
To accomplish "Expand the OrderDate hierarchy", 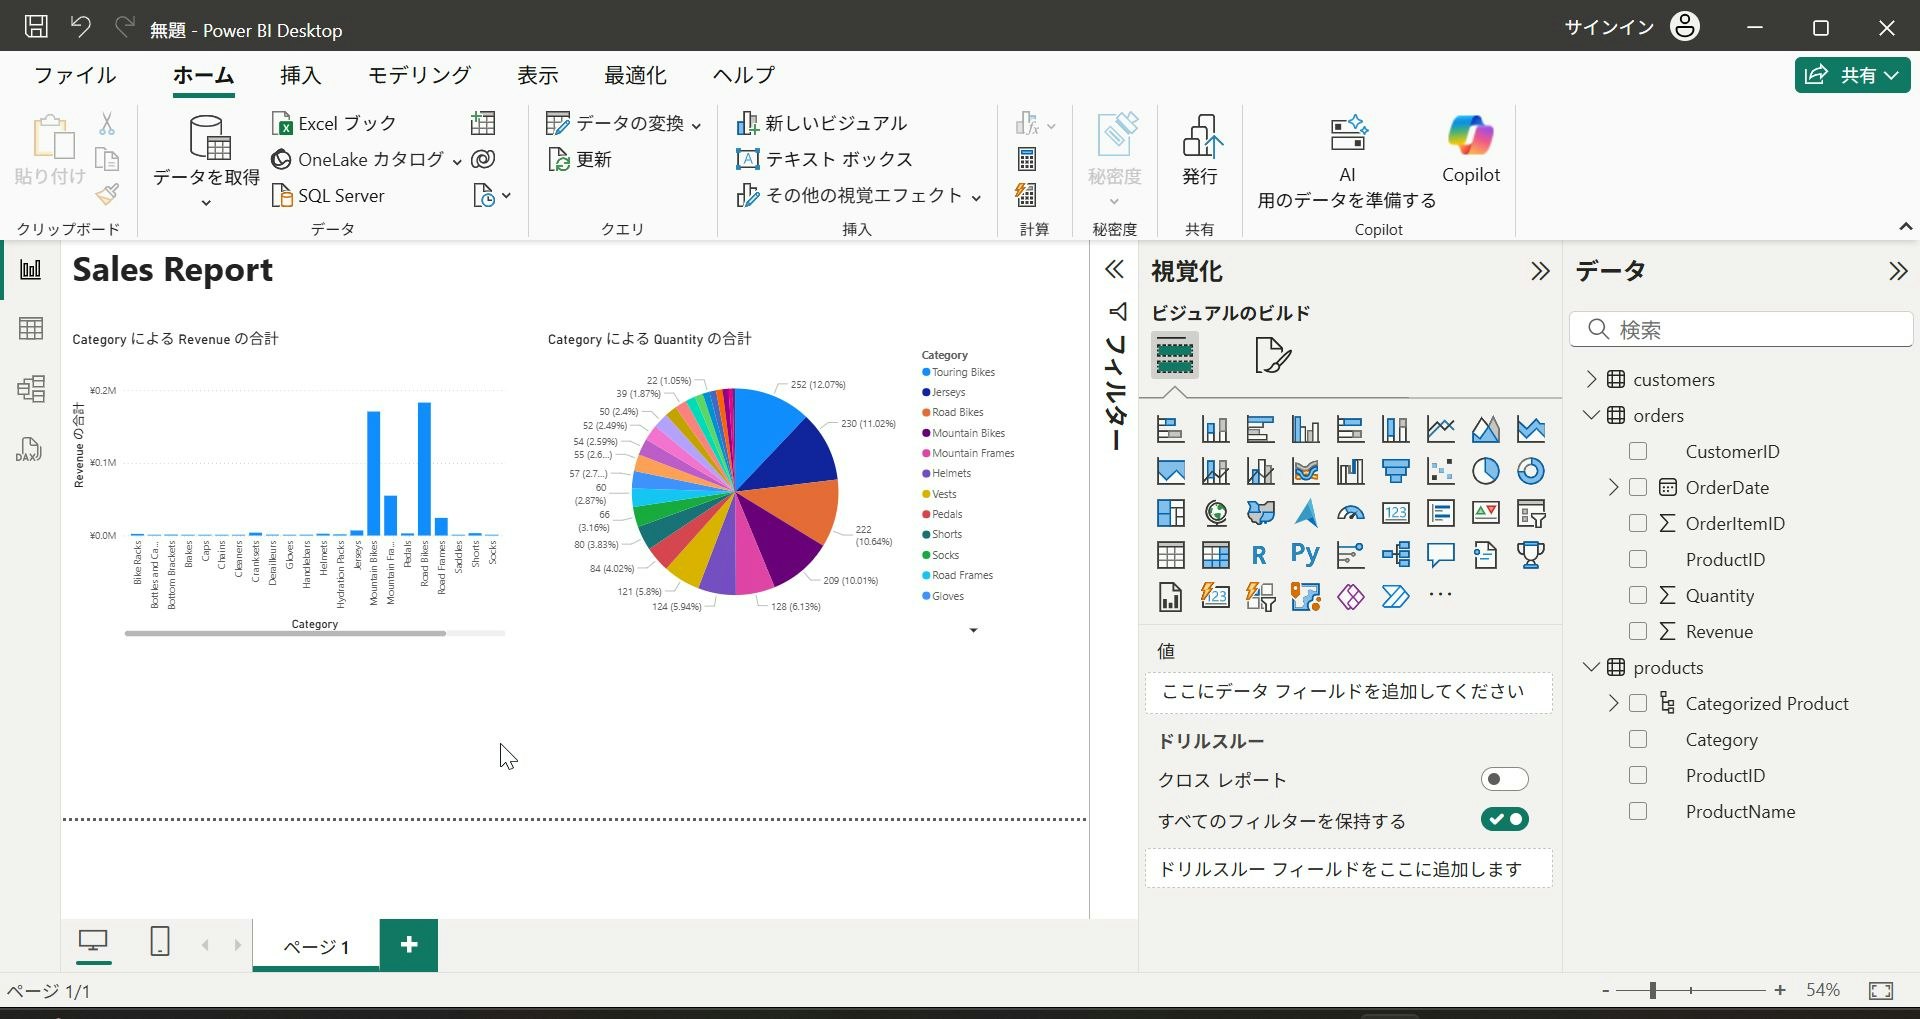I will 1612,487.
